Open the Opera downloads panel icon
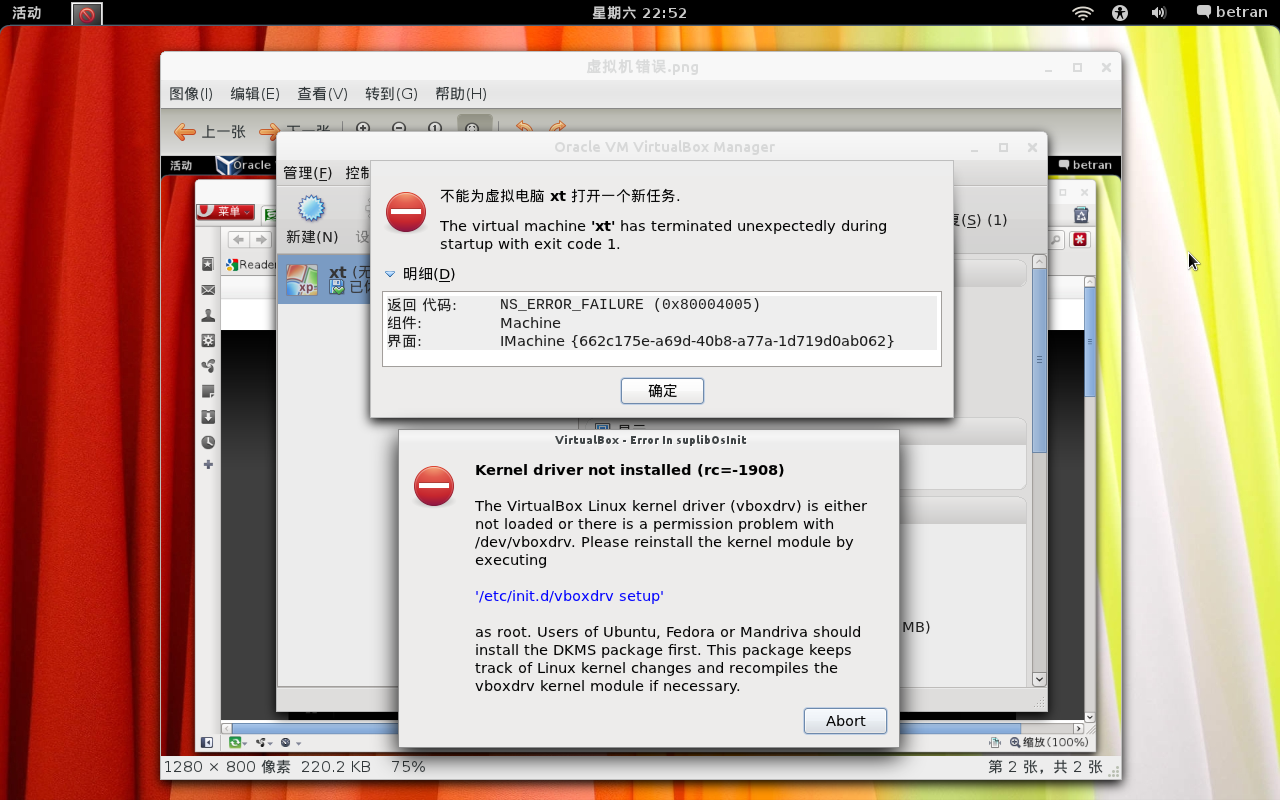 point(208,417)
